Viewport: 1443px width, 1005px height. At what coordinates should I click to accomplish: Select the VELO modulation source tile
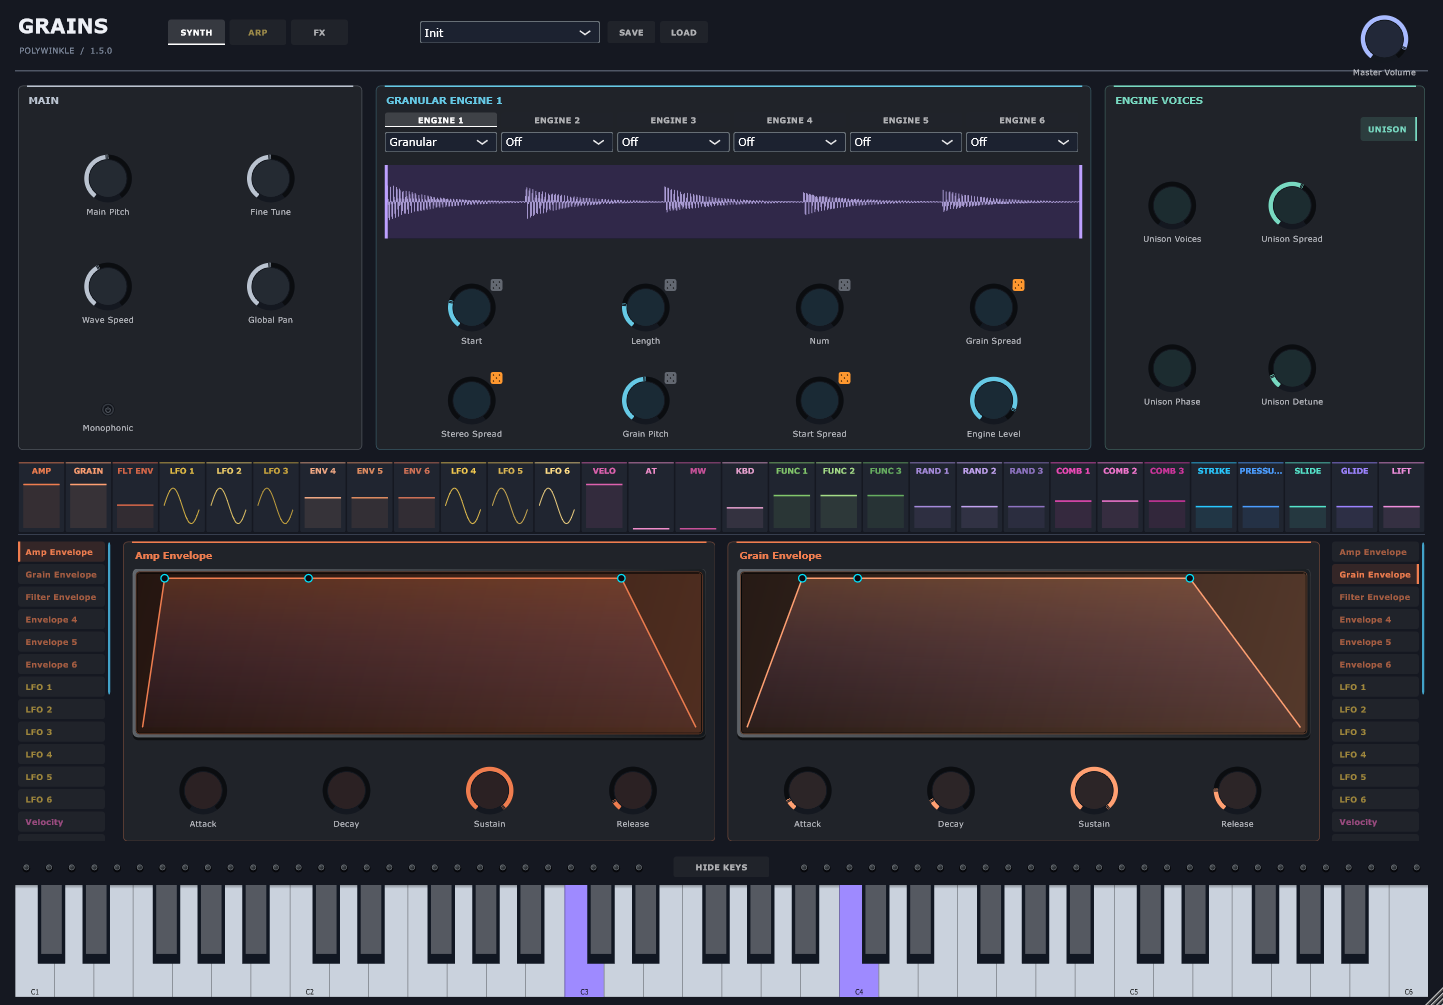604,496
